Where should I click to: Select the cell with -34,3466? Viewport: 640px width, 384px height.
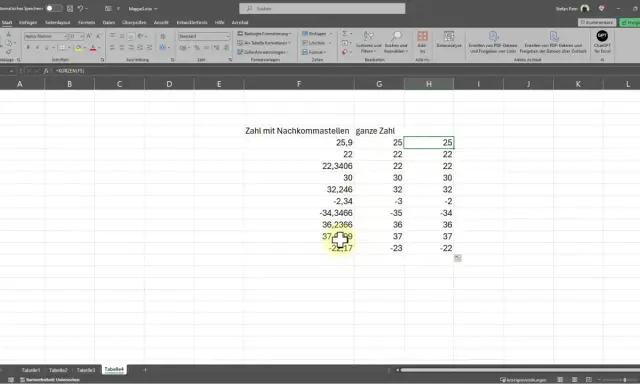299,213
